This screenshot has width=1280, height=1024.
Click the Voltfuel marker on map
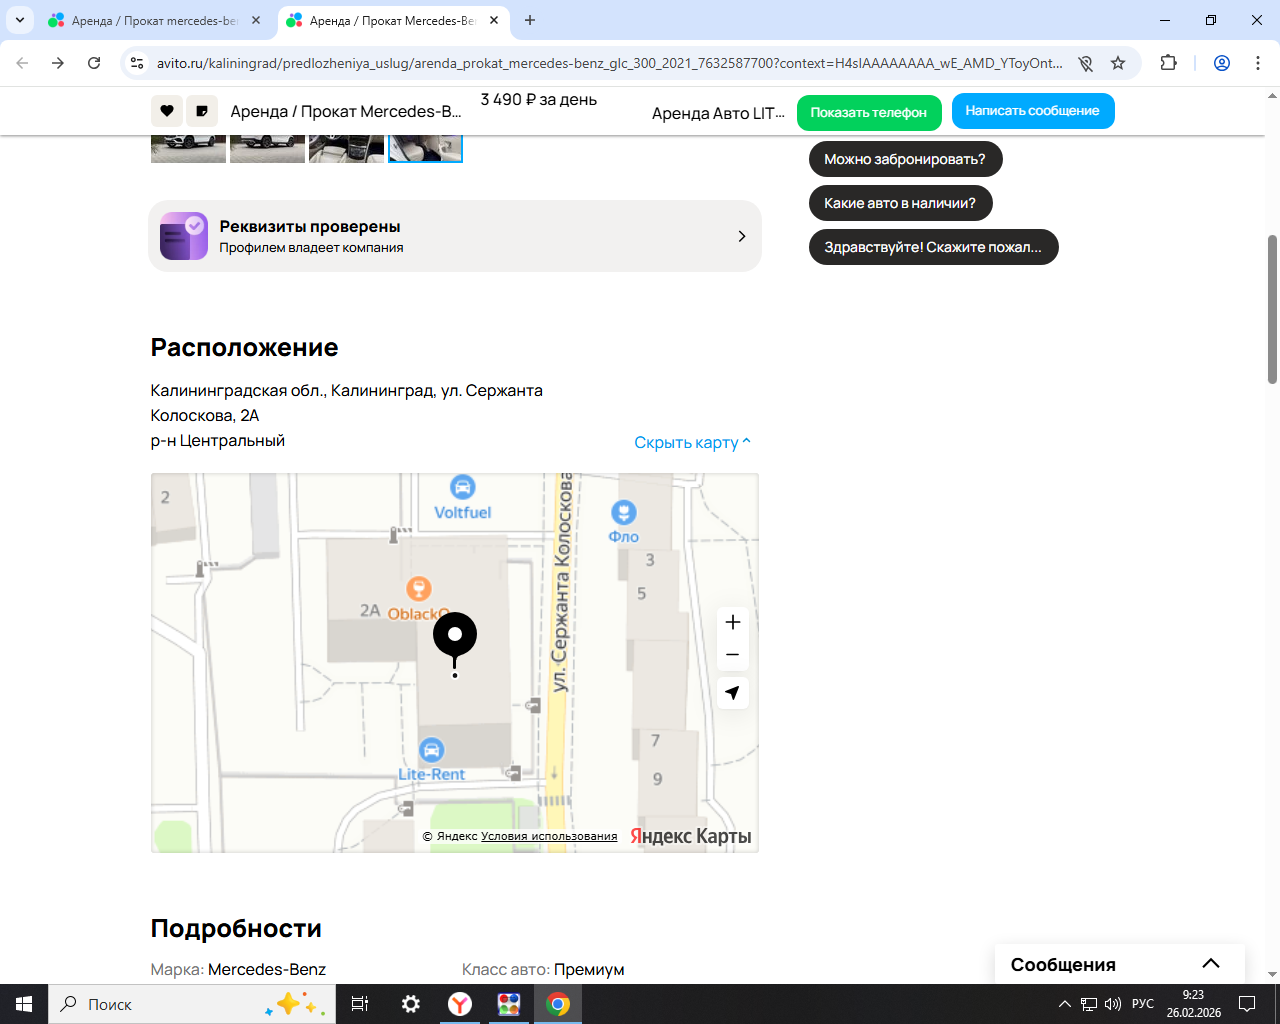click(462, 488)
